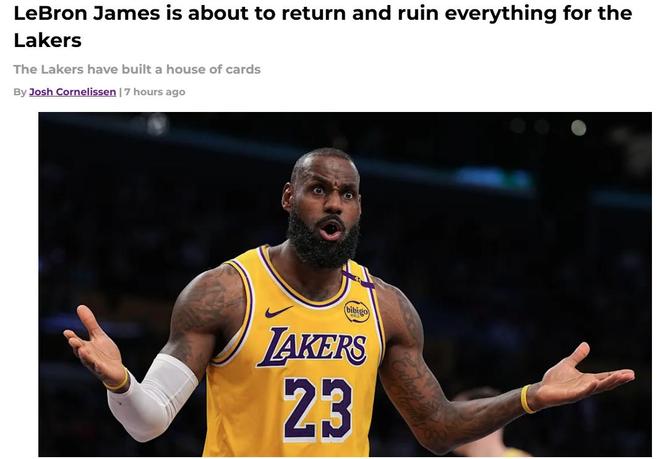
Task: Click the Lakers wordmark on the jersey
Action: [312, 346]
